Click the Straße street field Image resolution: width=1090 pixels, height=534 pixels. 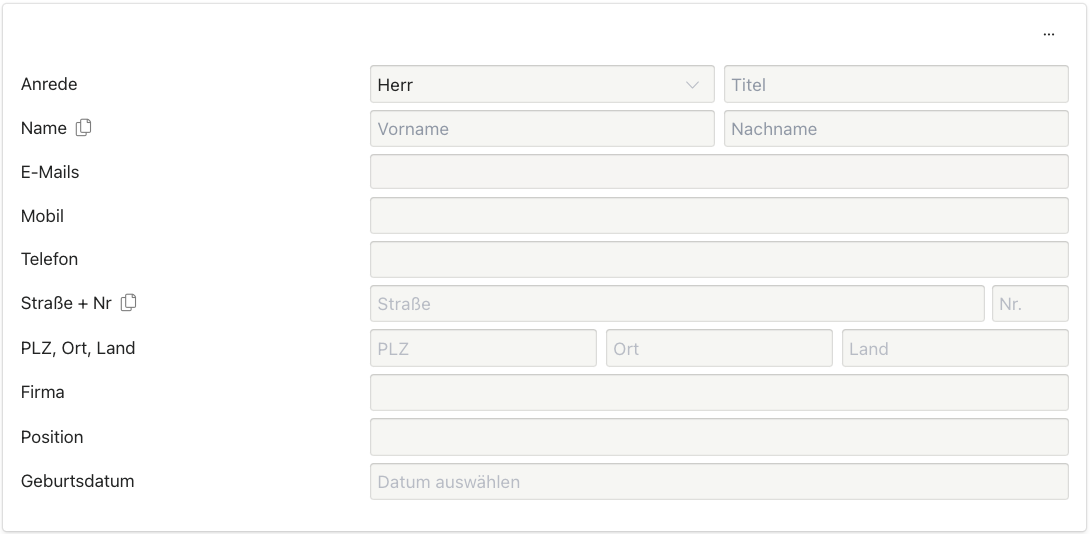click(676, 303)
